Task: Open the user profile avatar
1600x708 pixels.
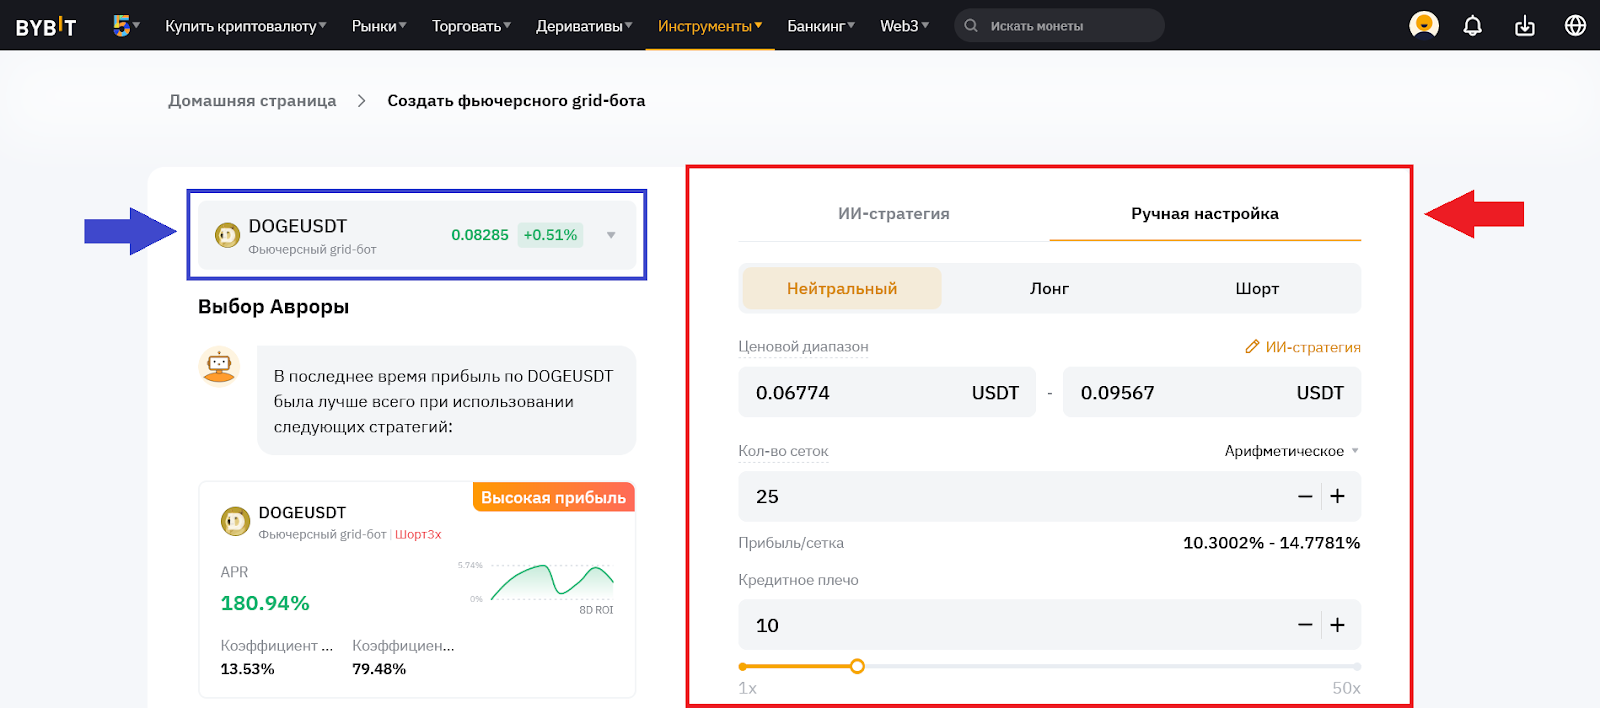Action: pos(1423,25)
